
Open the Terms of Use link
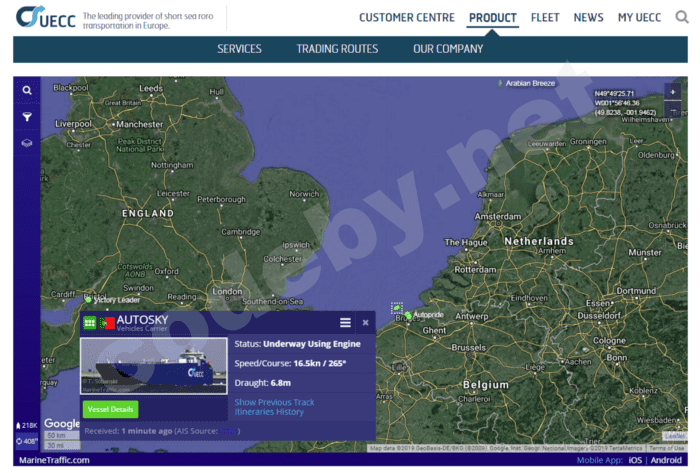point(667,448)
